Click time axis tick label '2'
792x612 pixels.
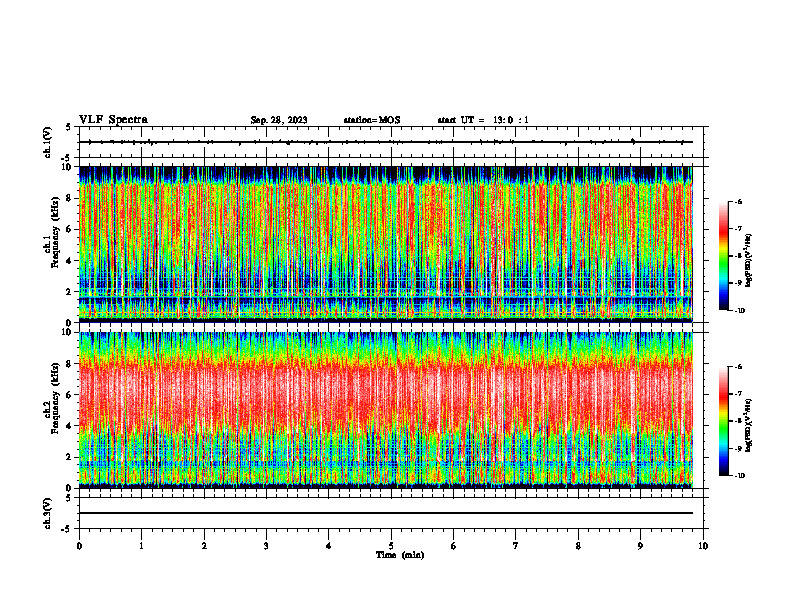click(x=204, y=546)
